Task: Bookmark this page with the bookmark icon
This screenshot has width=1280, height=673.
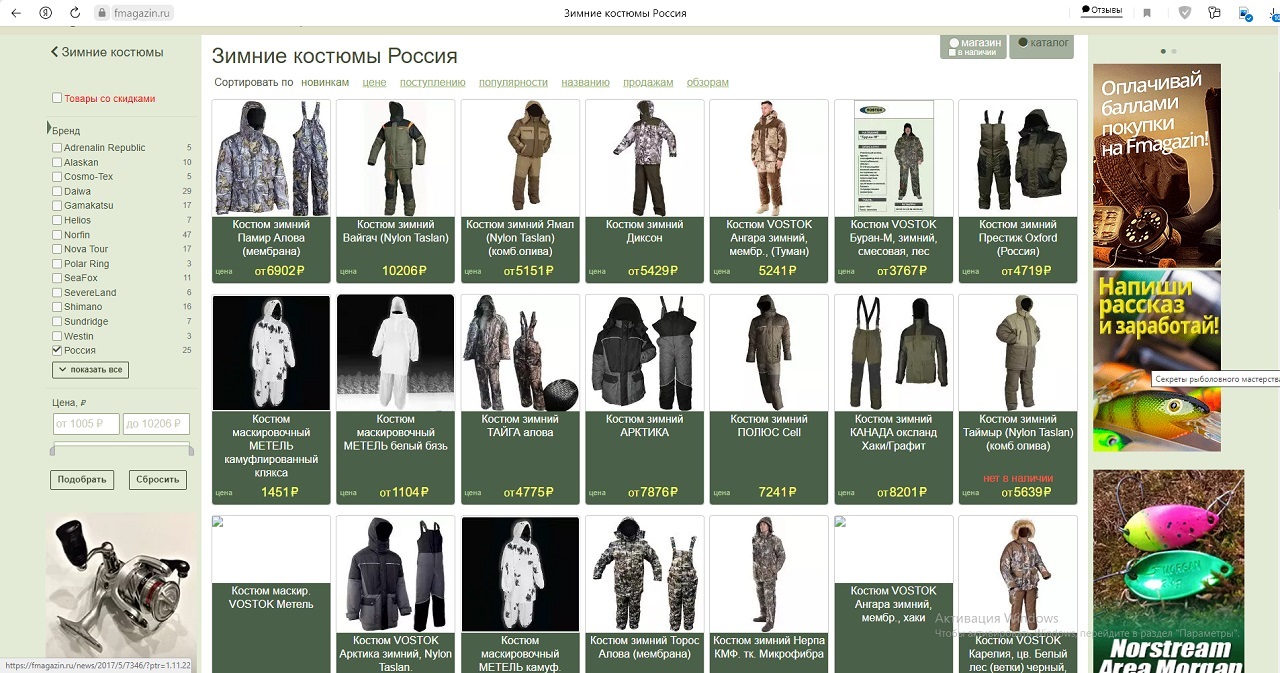Action: coord(1147,13)
